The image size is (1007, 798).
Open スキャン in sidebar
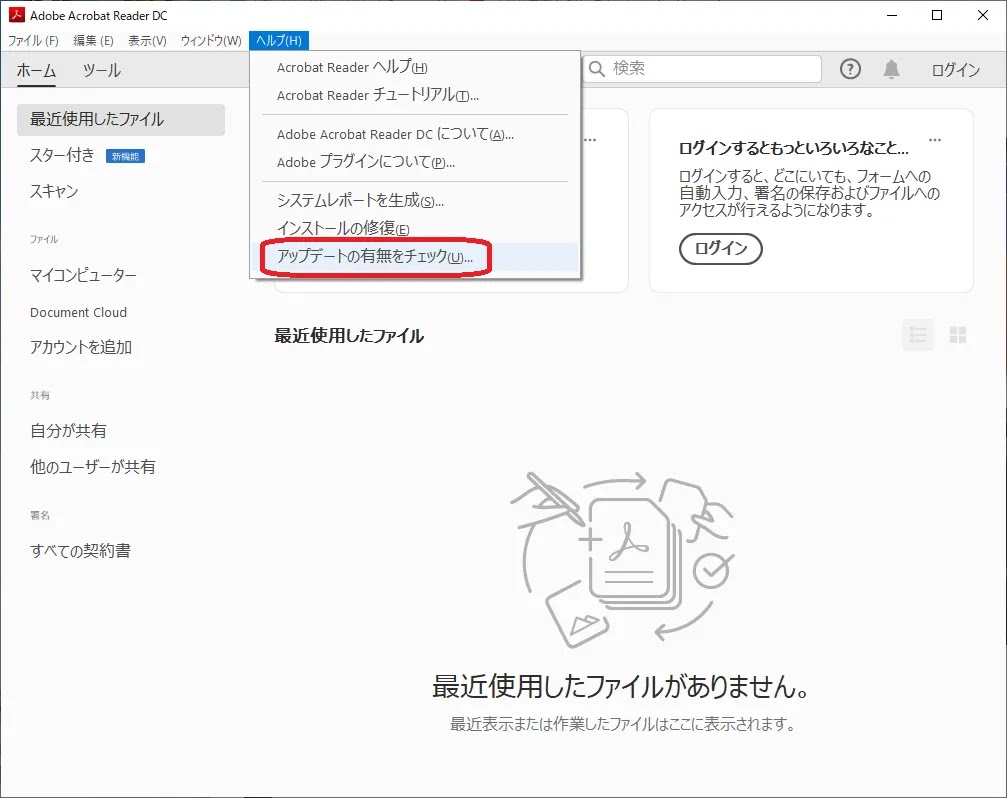pos(54,191)
